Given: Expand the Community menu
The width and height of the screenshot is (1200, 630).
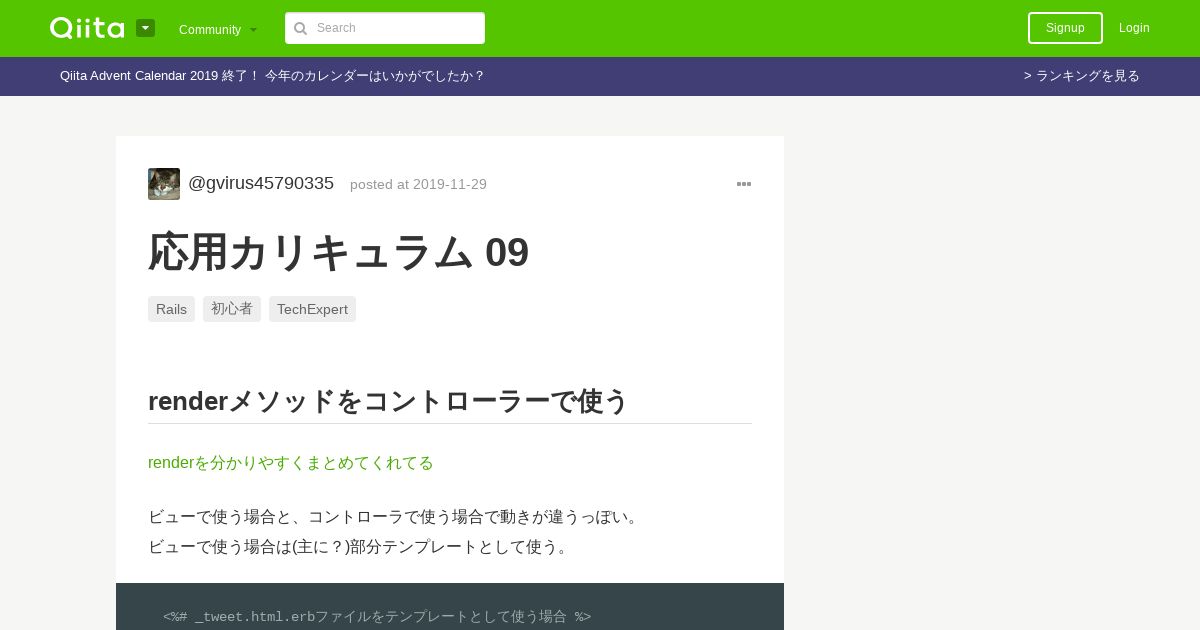Looking at the screenshot, I should tap(218, 29).
